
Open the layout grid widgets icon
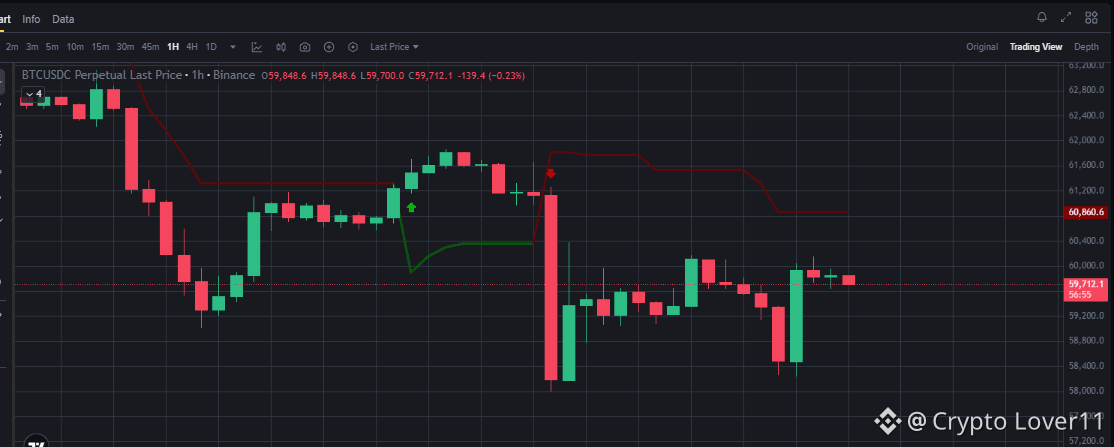pyautogui.click(x=1091, y=18)
